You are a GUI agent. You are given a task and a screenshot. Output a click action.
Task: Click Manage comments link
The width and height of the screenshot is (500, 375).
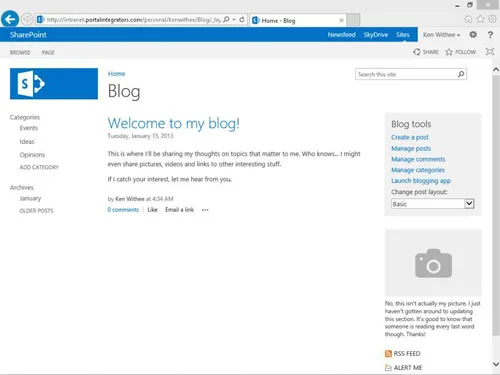click(418, 159)
